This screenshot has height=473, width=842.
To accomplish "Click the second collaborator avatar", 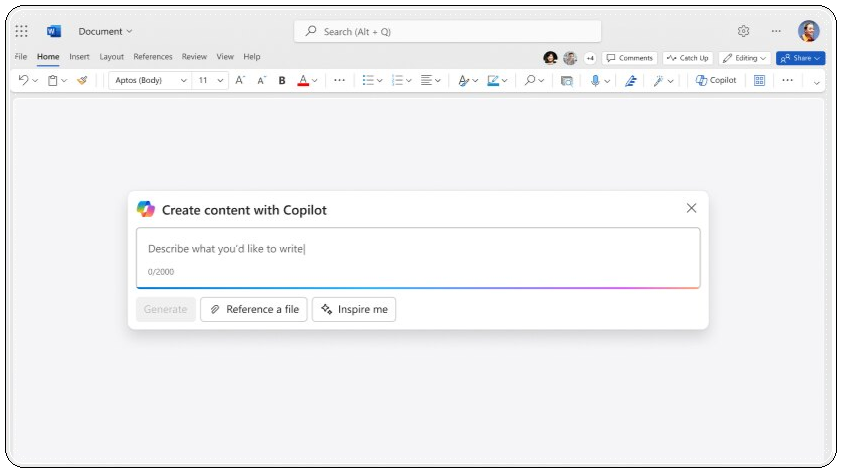I will point(570,57).
